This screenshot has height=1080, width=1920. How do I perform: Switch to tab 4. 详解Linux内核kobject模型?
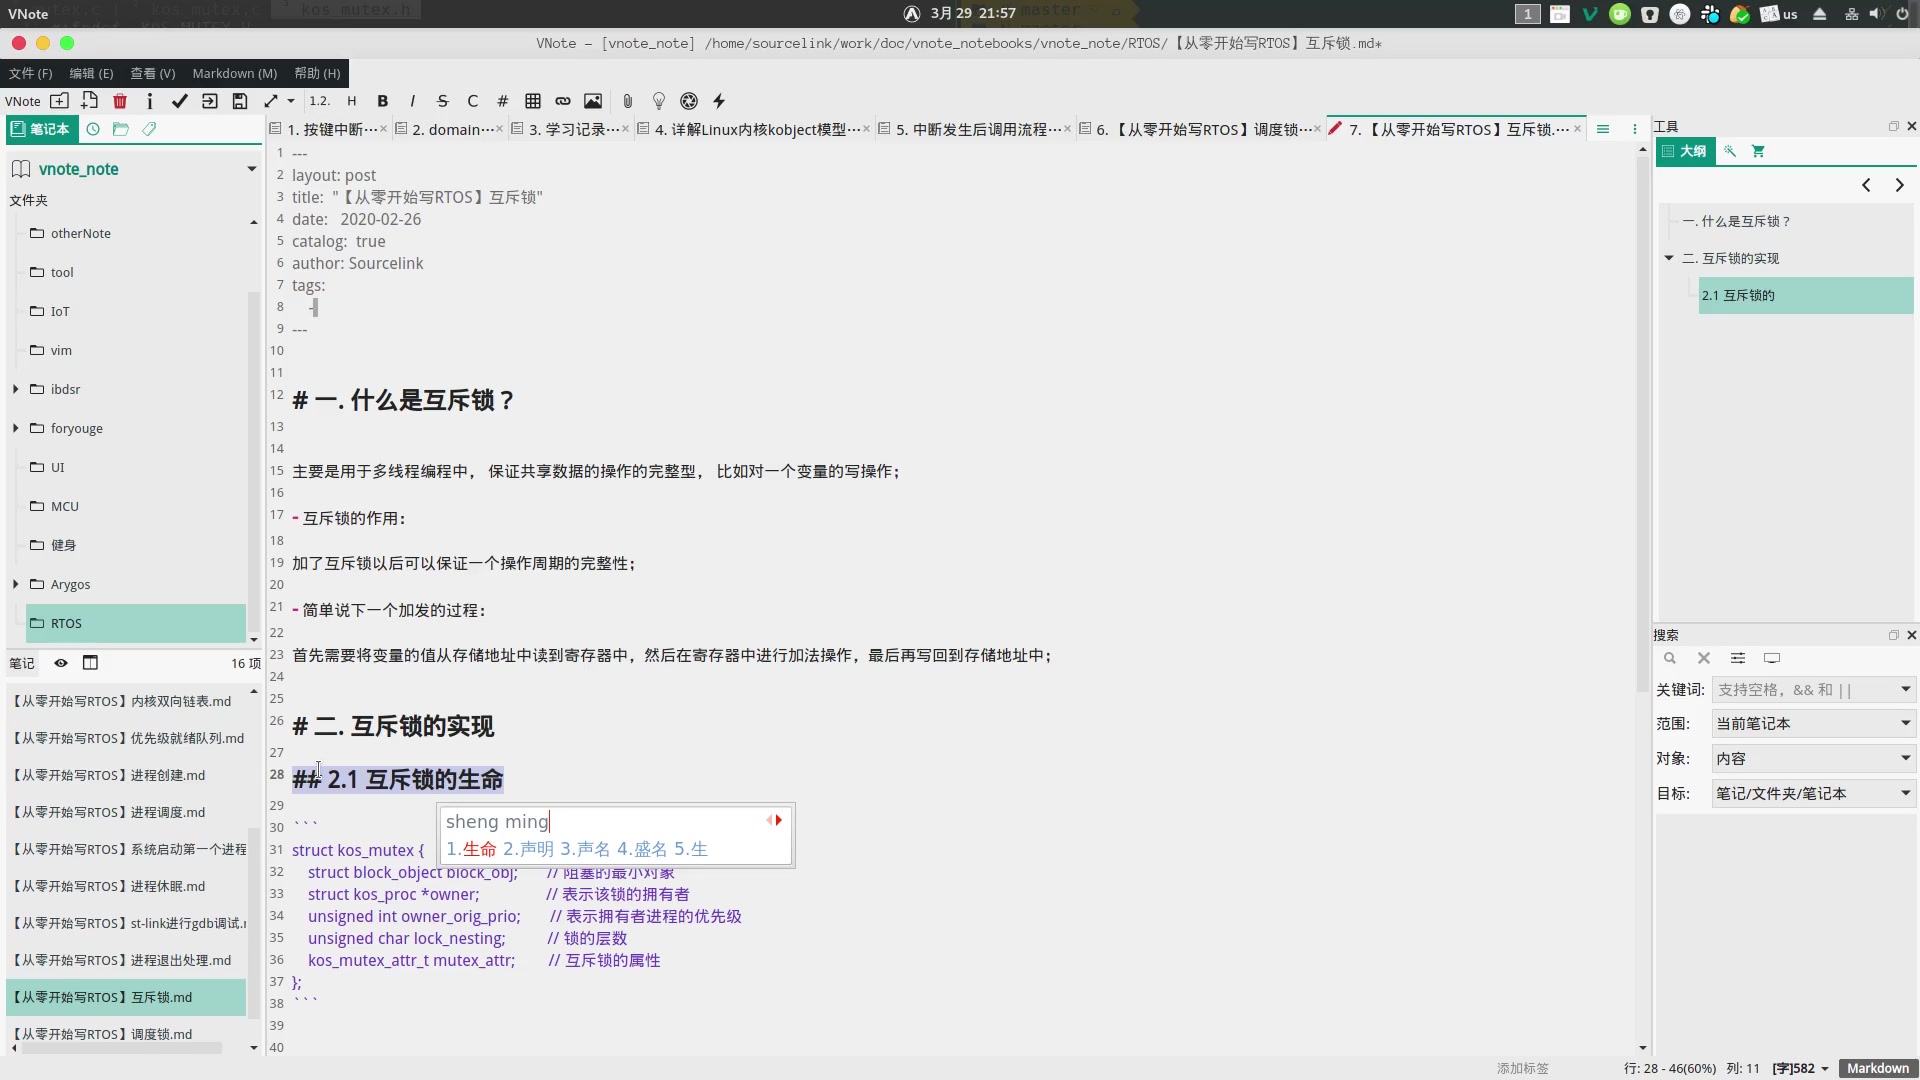click(x=756, y=129)
